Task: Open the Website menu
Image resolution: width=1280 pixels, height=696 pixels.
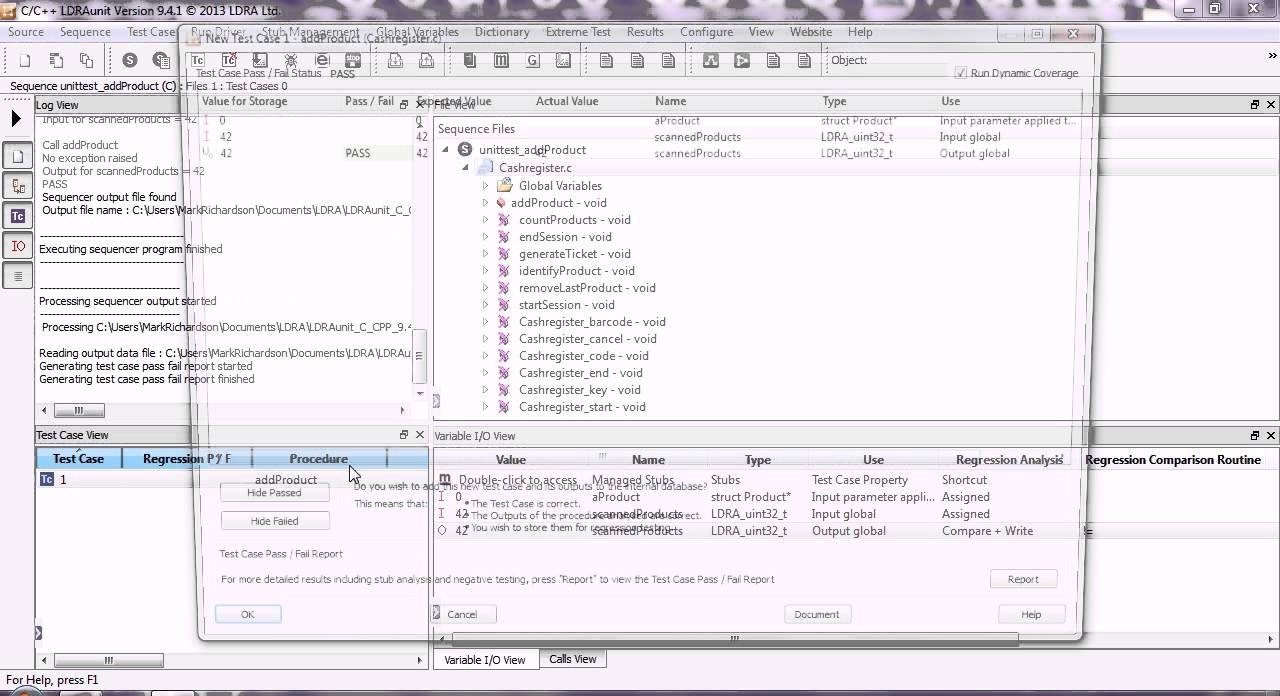Action: (x=811, y=32)
